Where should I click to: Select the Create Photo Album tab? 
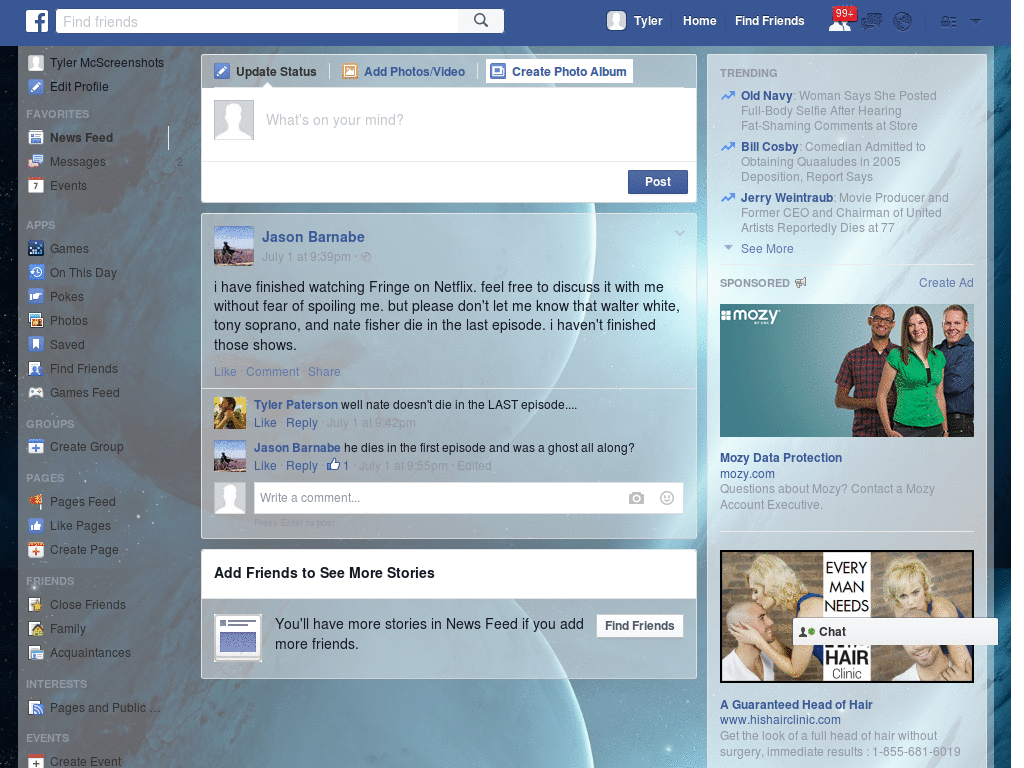559,71
